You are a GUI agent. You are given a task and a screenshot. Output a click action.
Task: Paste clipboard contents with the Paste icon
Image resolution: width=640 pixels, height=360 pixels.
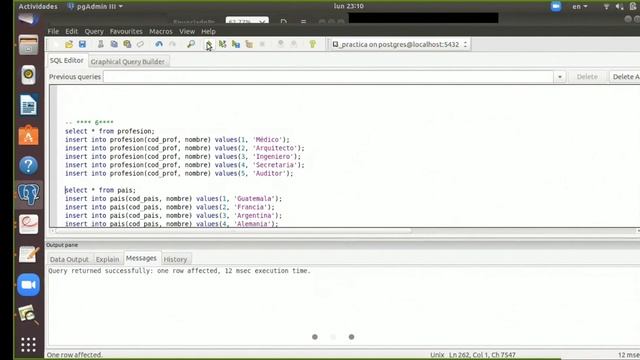coord(127,44)
